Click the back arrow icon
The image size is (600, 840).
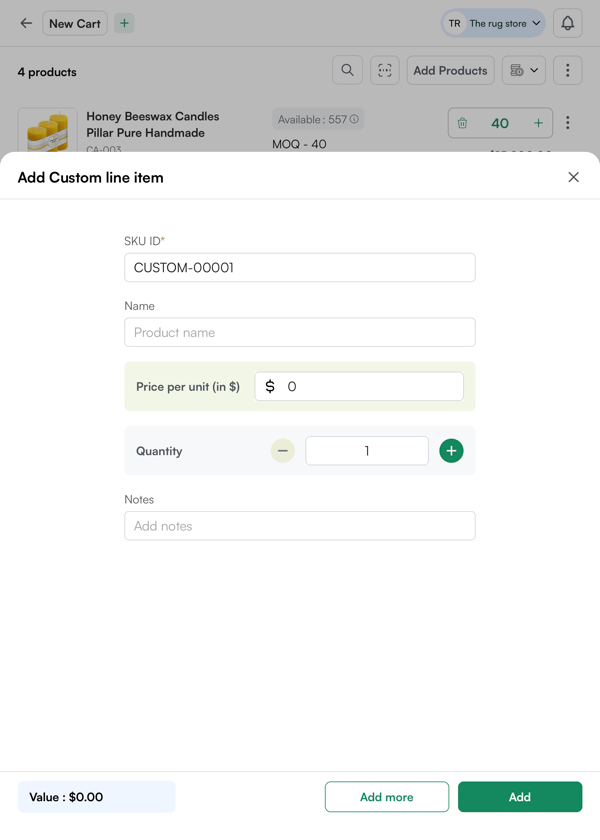click(26, 23)
